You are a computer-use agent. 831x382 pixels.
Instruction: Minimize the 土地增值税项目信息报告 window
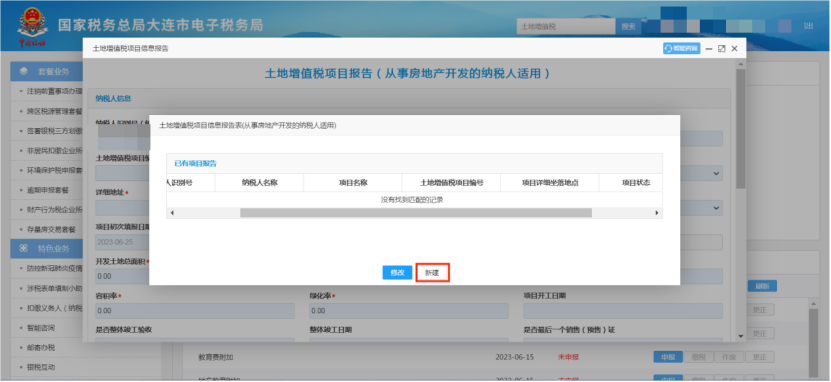pos(709,48)
